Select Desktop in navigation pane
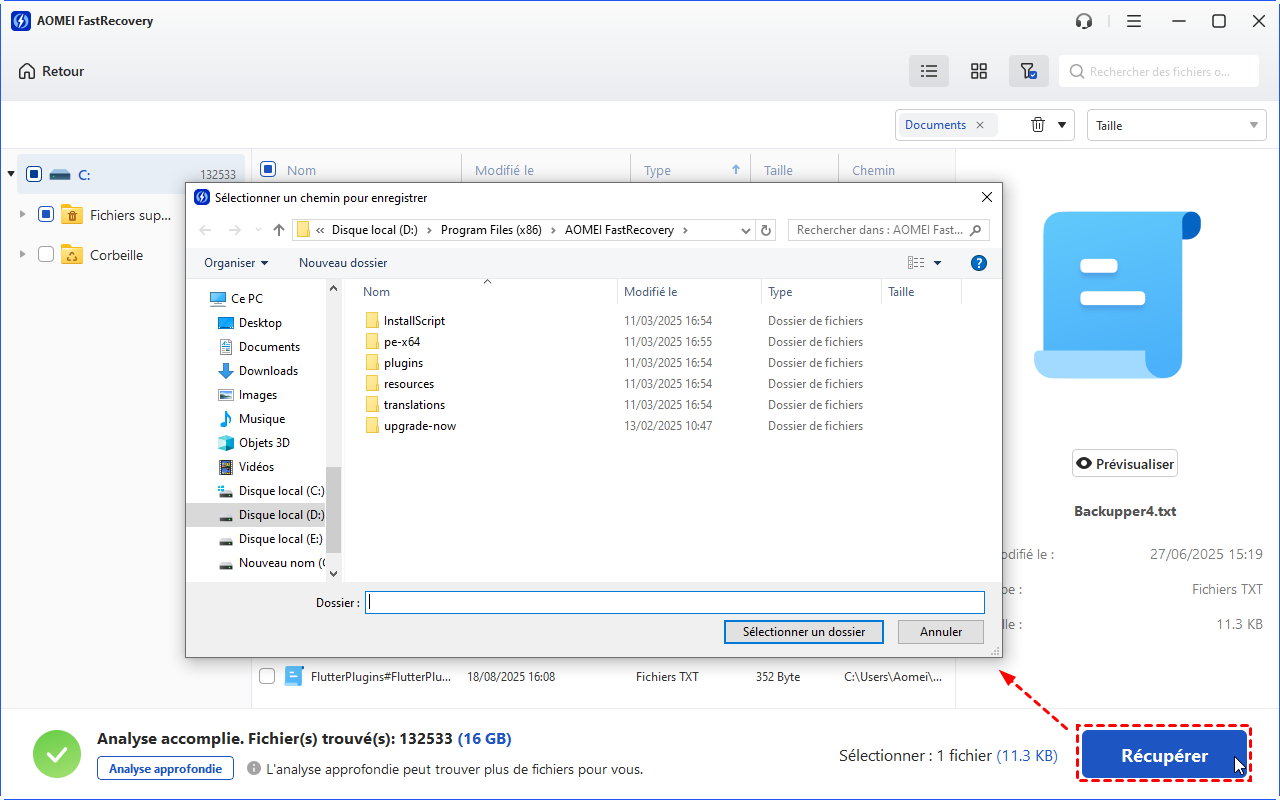Image resolution: width=1280 pixels, height=800 pixels. pos(250,323)
